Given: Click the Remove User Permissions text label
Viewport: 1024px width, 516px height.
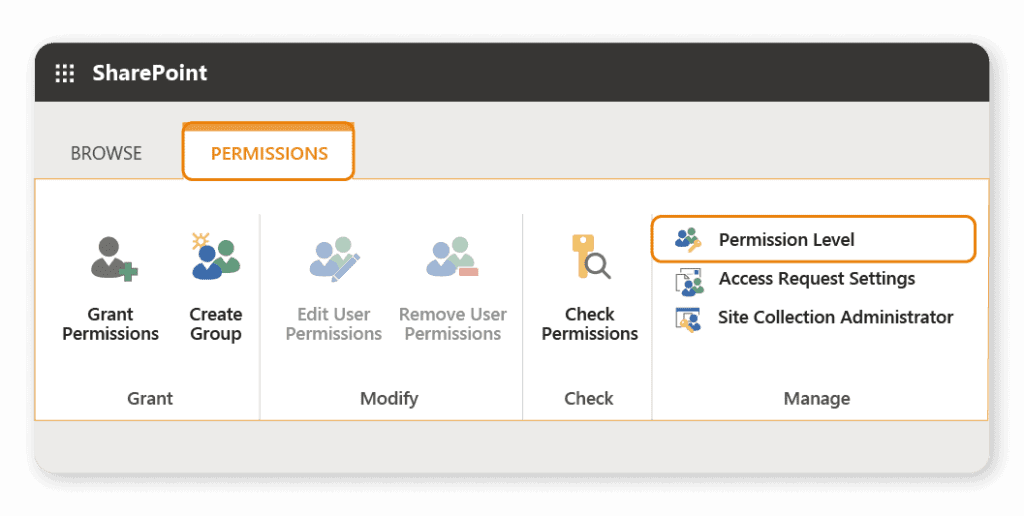Looking at the screenshot, I should [452, 324].
